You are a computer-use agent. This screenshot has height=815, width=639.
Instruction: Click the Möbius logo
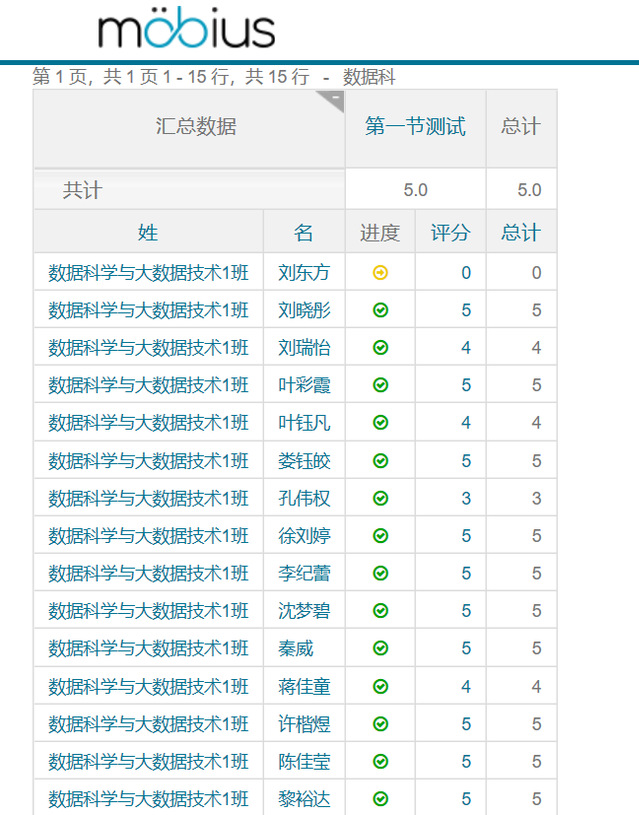click(186, 30)
